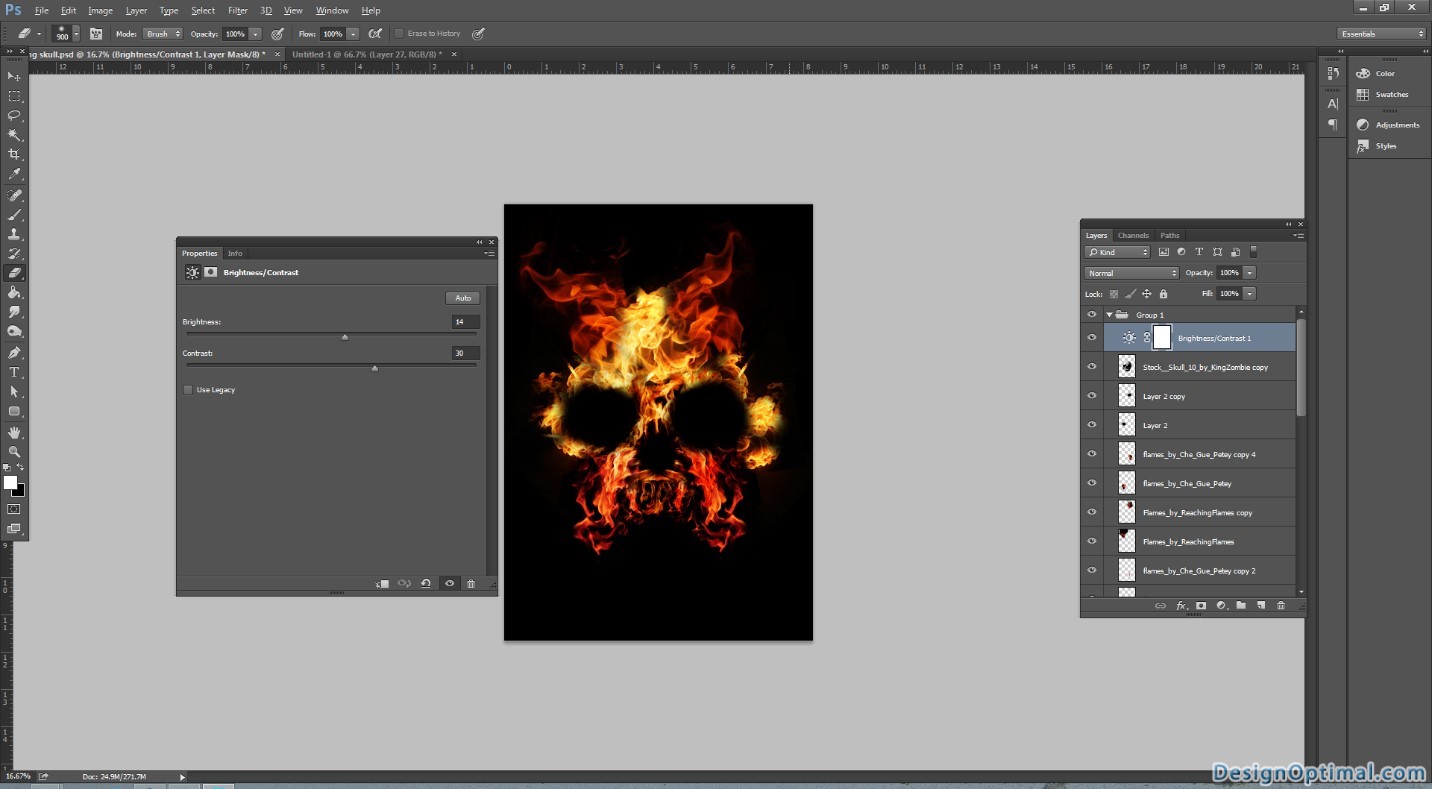
Task: Click the Brightness slider handle
Action: [345, 337]
